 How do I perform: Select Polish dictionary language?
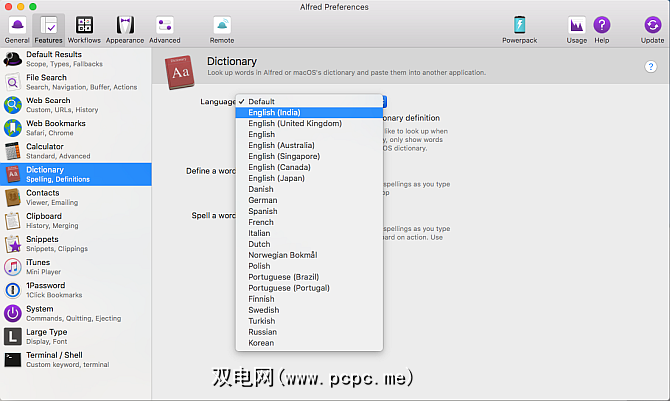pyautogui.click(x=309, y=266)
